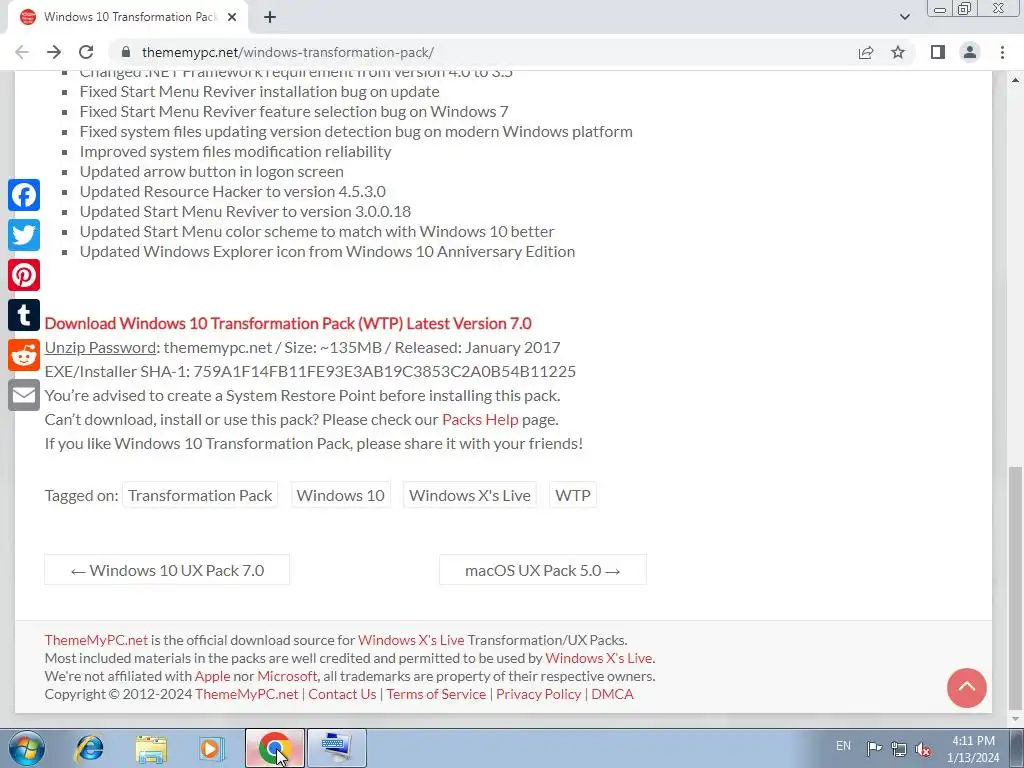
Task: Click ThemeMyPC.net link in footer first line
Action: [96, 640]
